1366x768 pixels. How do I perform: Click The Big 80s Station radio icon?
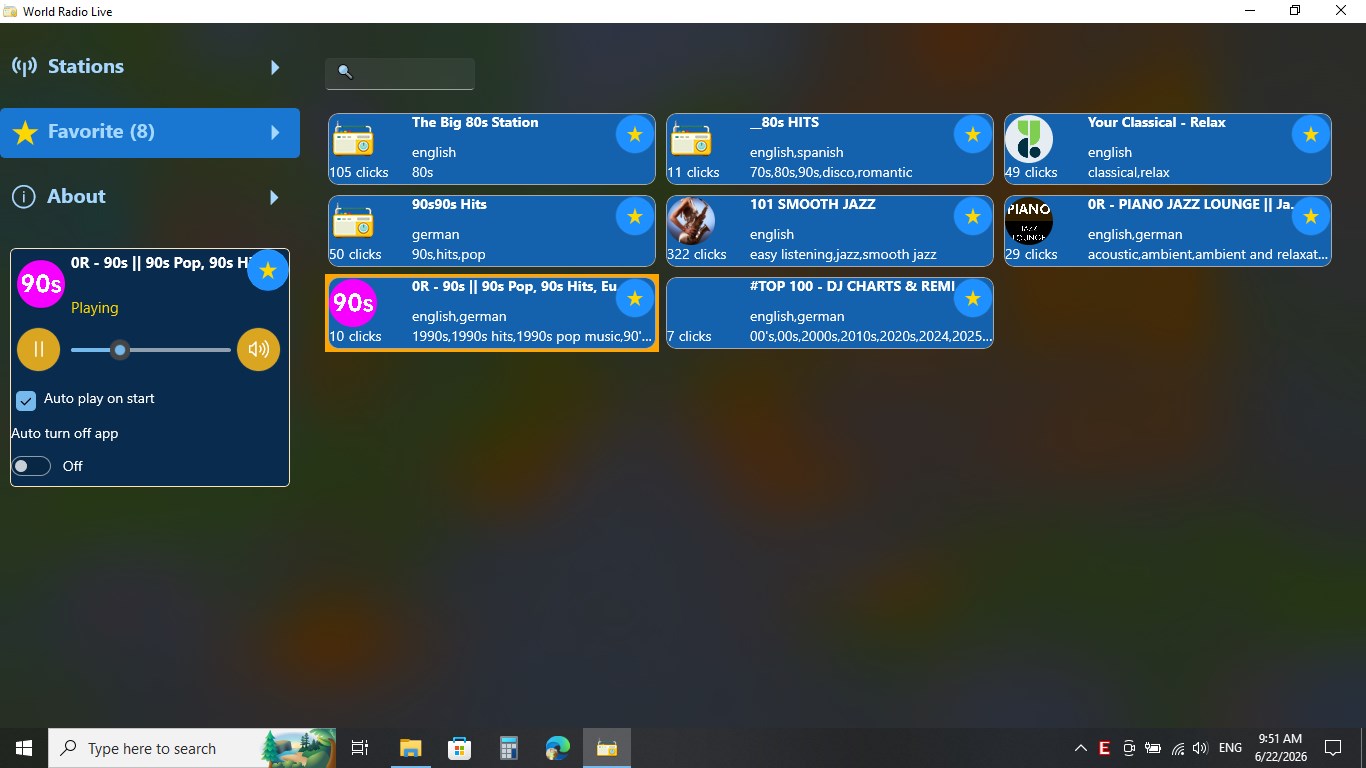tap(353, 140)
